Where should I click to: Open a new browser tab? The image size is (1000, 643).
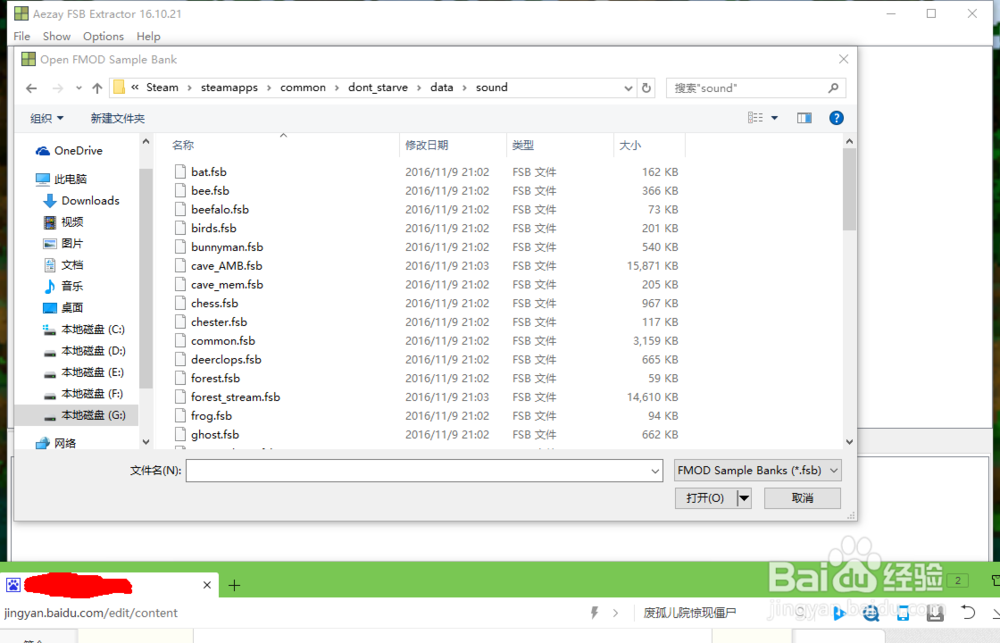tap(234, 585)
